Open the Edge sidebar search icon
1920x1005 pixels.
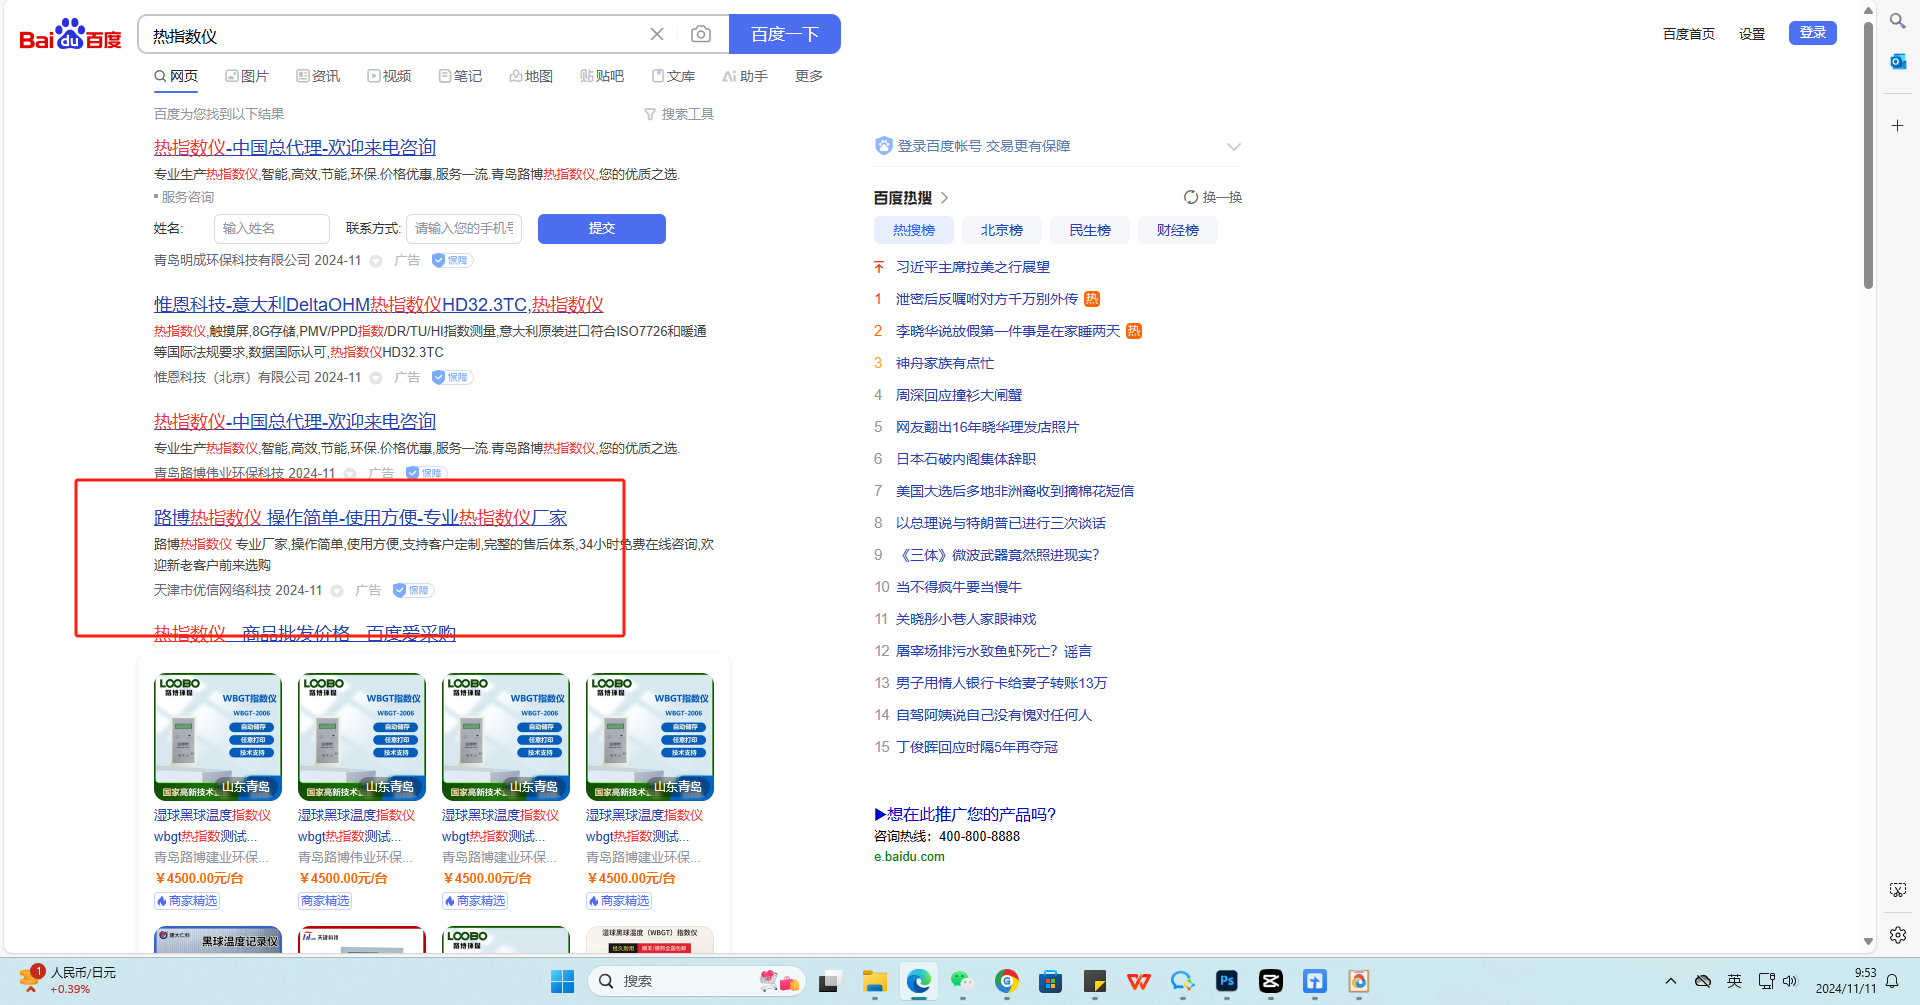[x=1897, y=21]
